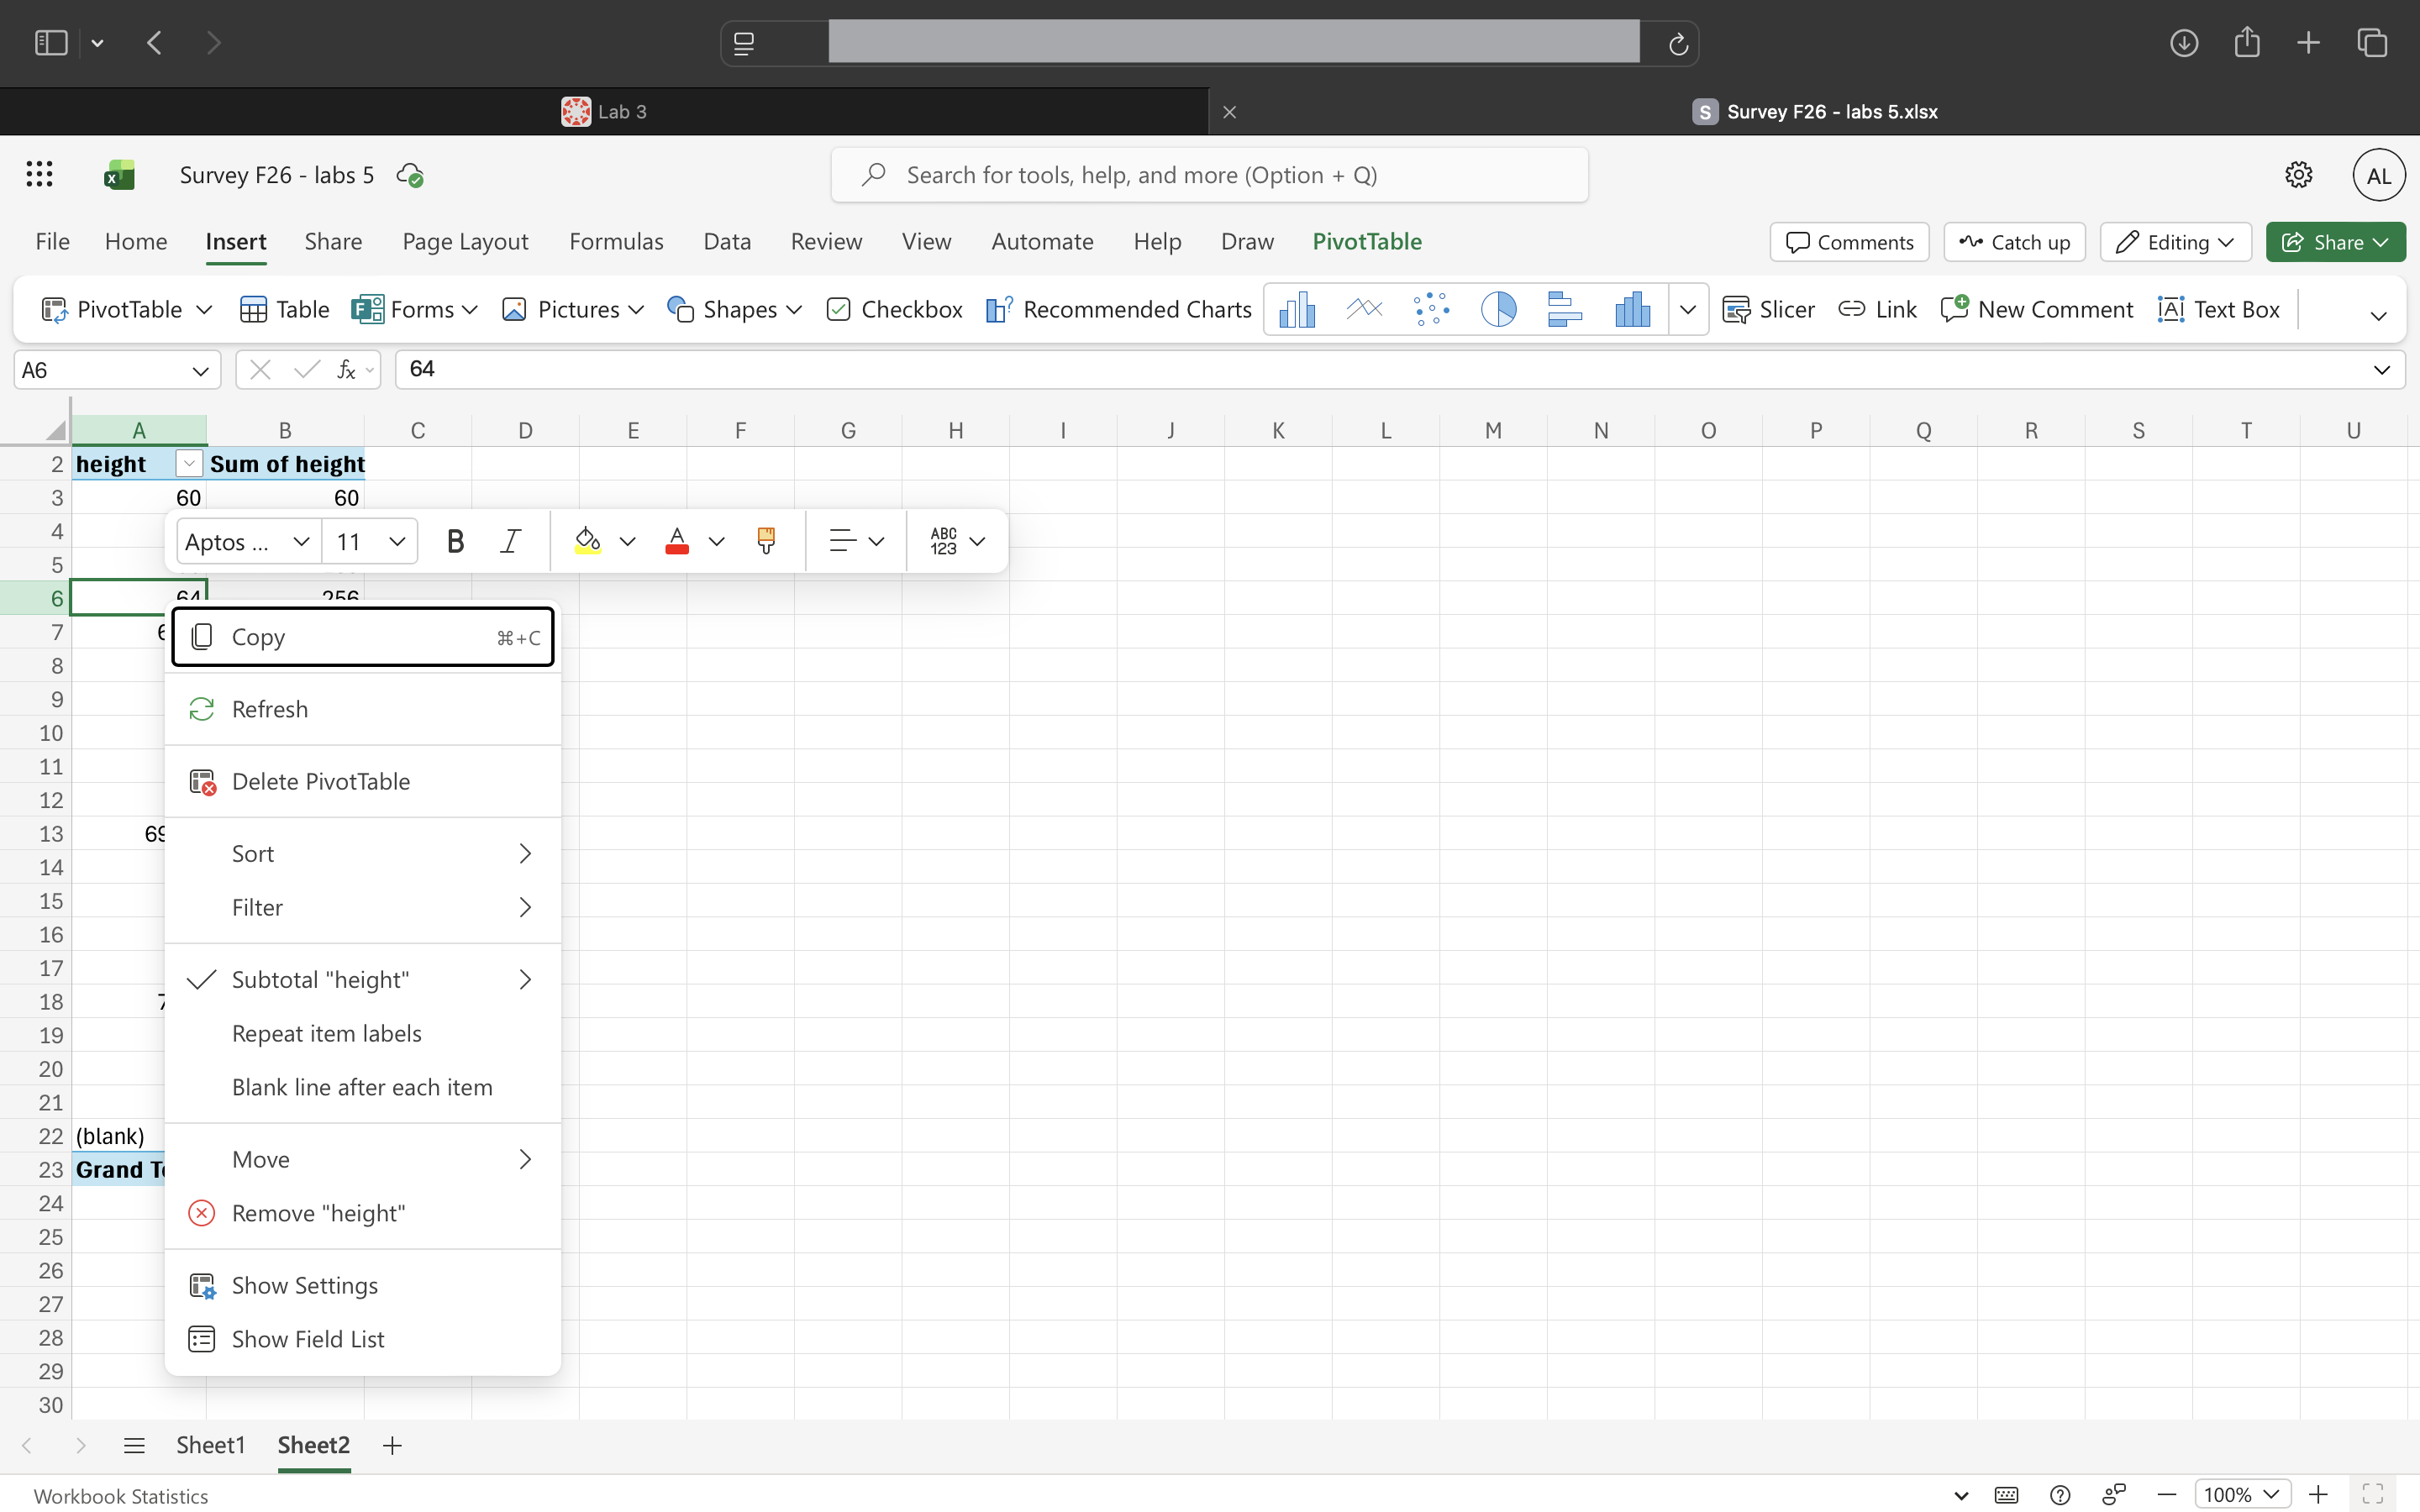Viewport: 2420px width, 1512px height.
Task: Click the Insert Function fx button
Action: click(346, 370)
